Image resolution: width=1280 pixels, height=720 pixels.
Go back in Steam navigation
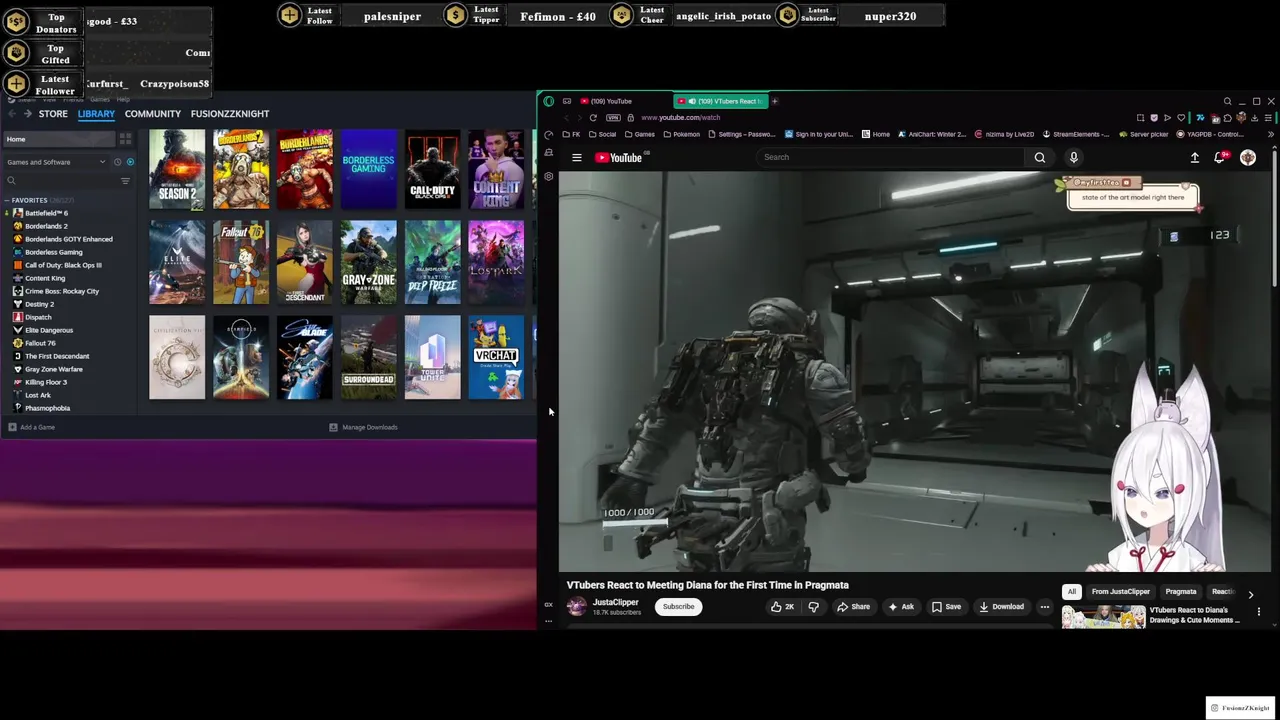click(x=11, y=114)
